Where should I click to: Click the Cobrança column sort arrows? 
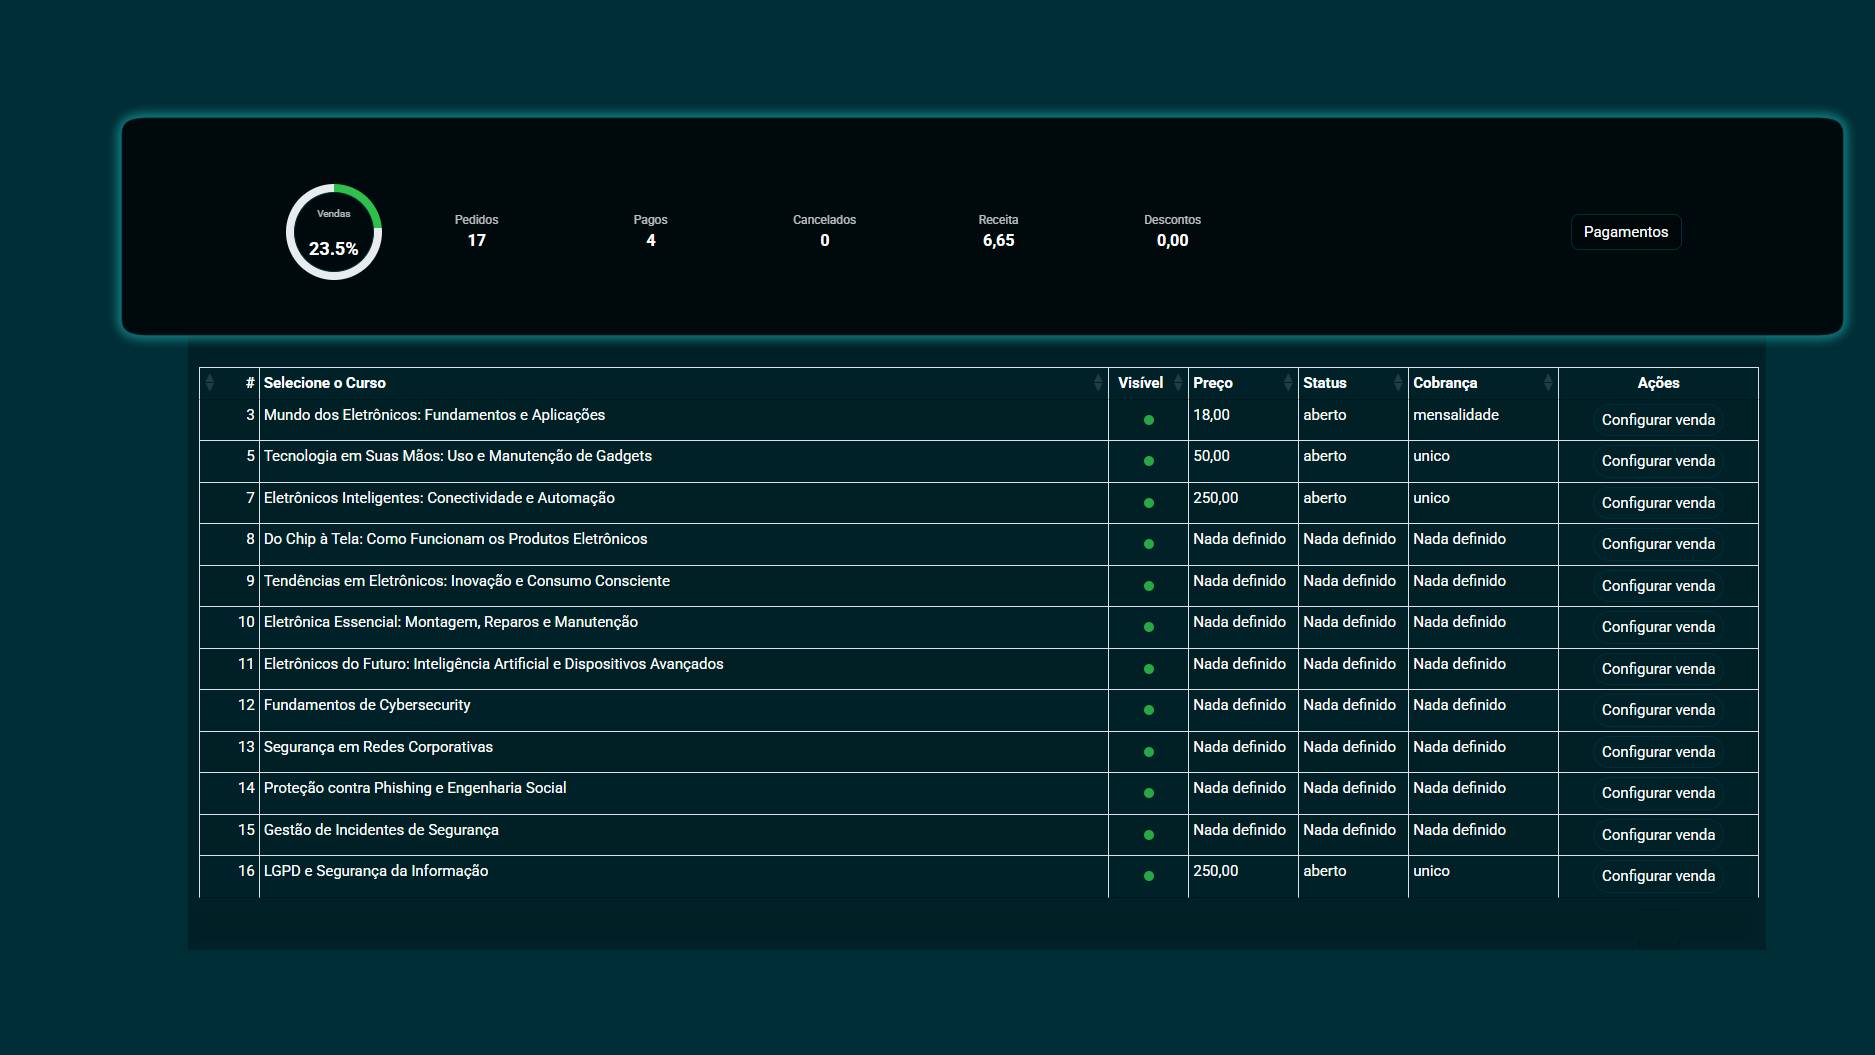click(x=1547, y=383)
